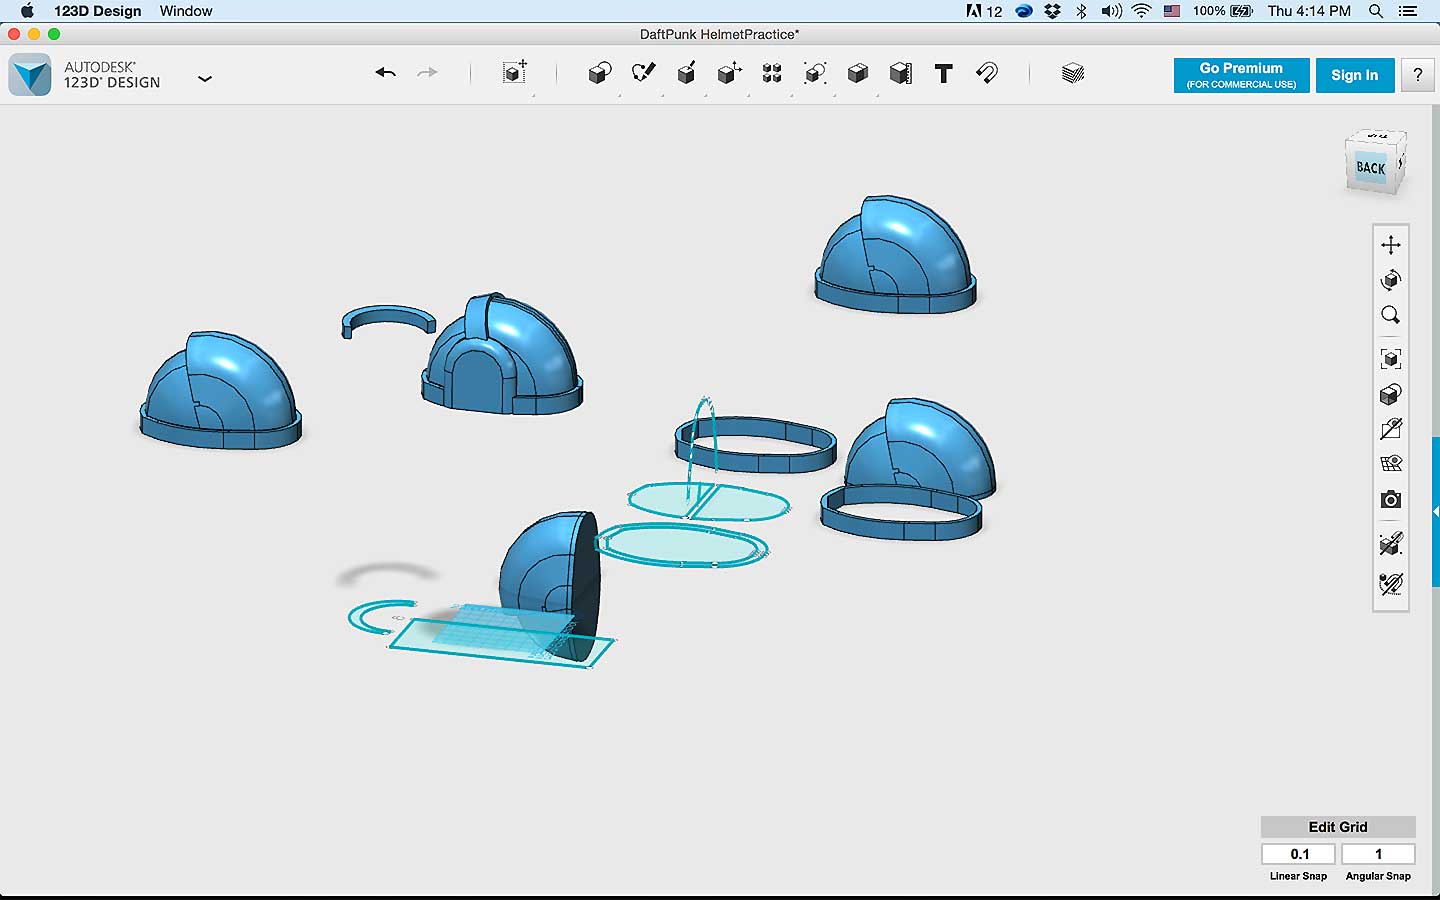The height and width of the screenshot is (900, 1440).
Task: Click the Redo arrow
Action: click(x=427, y=73)
